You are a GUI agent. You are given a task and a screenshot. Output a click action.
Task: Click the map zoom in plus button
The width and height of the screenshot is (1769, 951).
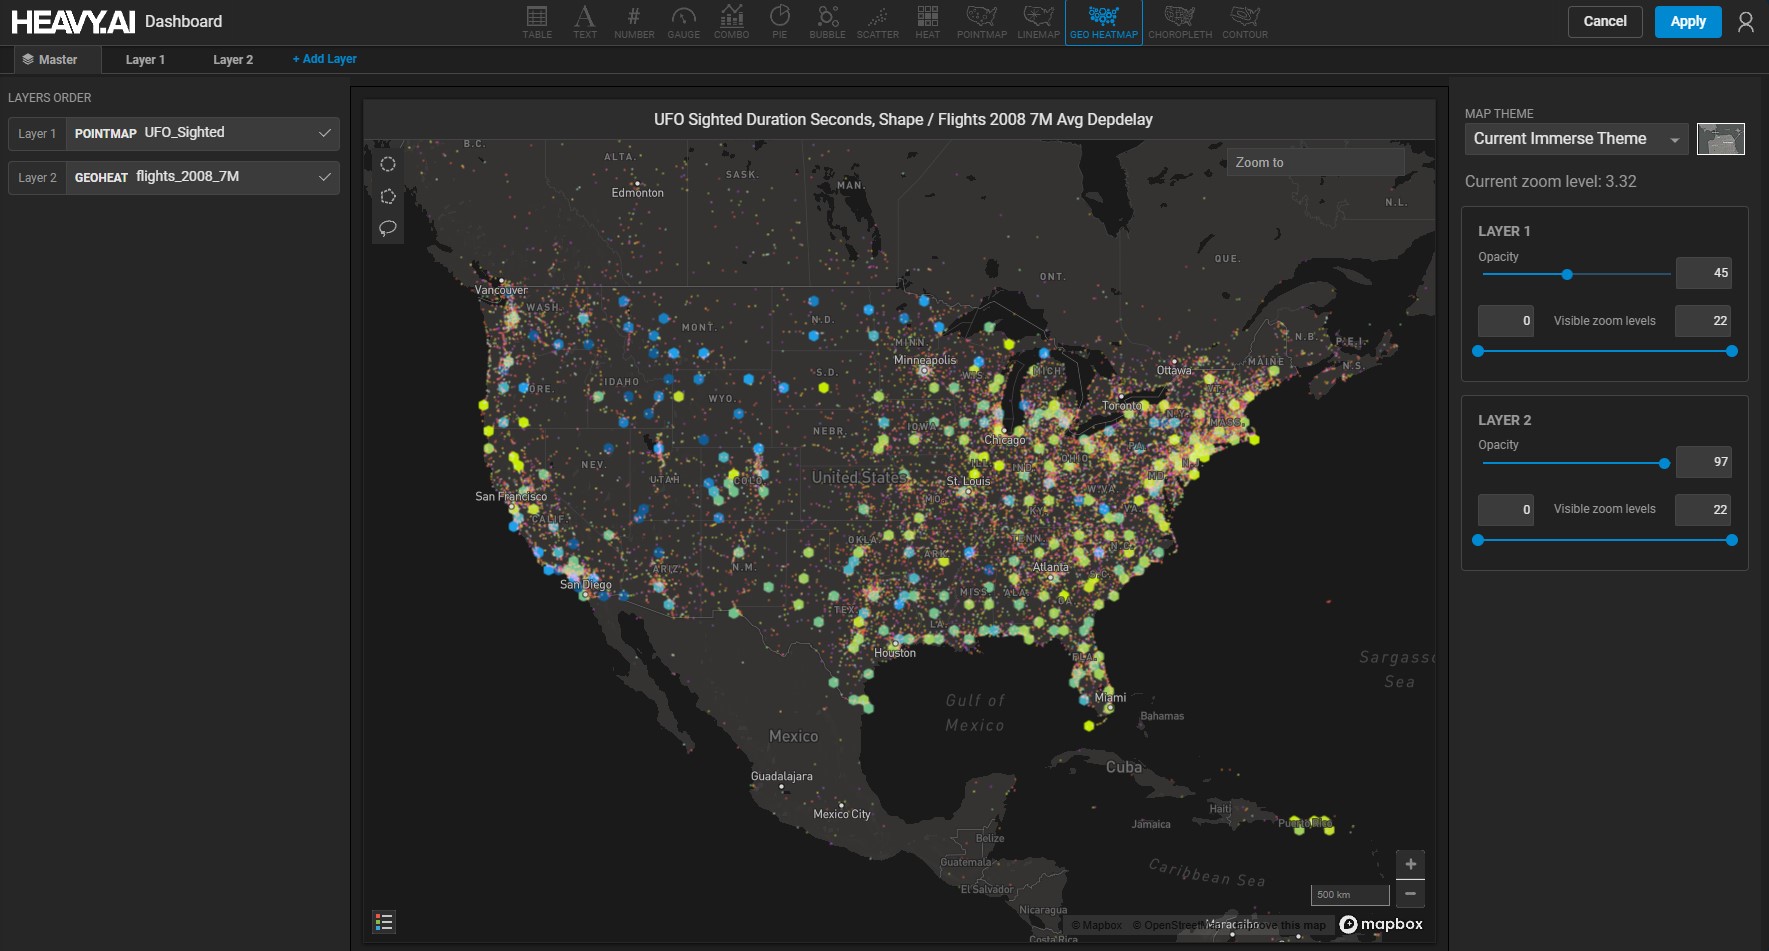coord(1410,864)
